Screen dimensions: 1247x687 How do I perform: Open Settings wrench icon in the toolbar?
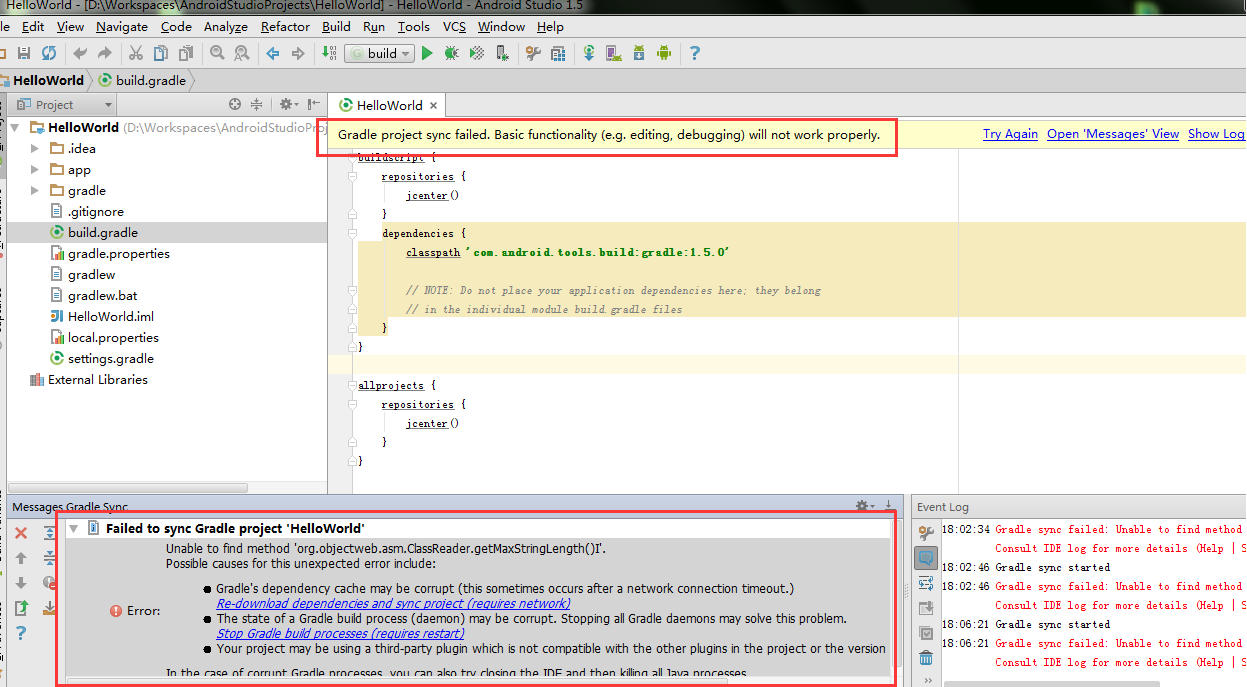coord(533,53)
